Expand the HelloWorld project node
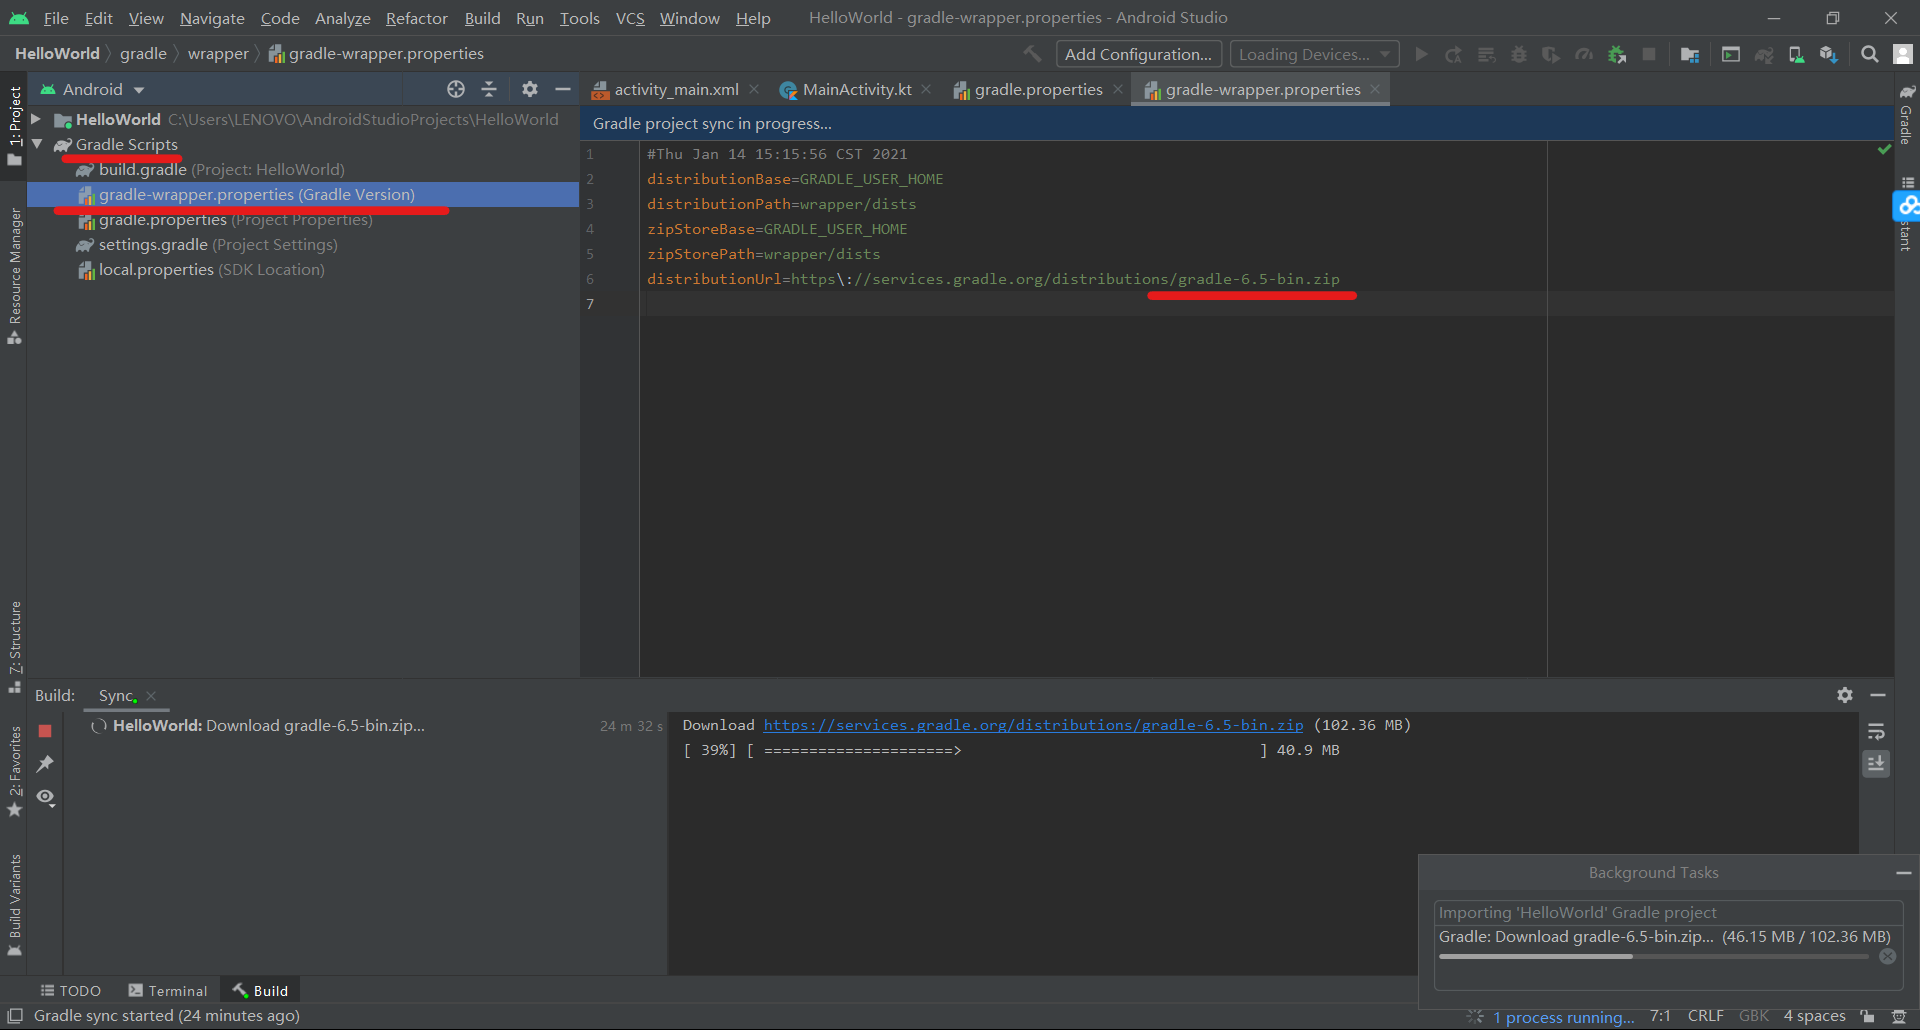This screenshot has height=1030, width=1920. (x=36, y=119)
